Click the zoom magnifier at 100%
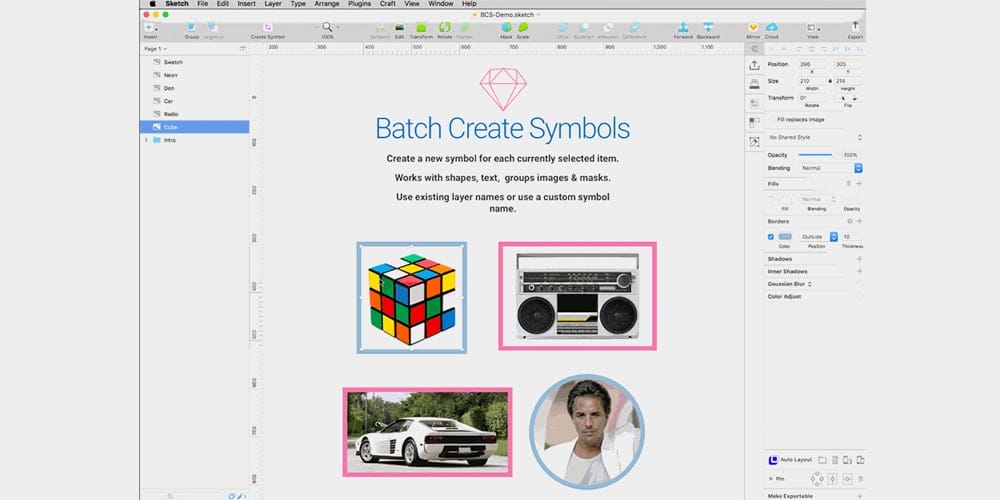The image size is (1000, 500). (x=327, y=27)
